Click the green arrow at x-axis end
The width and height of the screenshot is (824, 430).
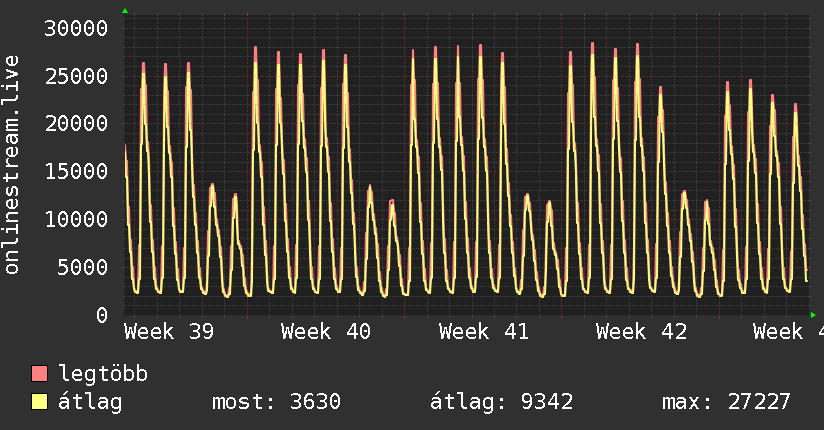(813, 315)
